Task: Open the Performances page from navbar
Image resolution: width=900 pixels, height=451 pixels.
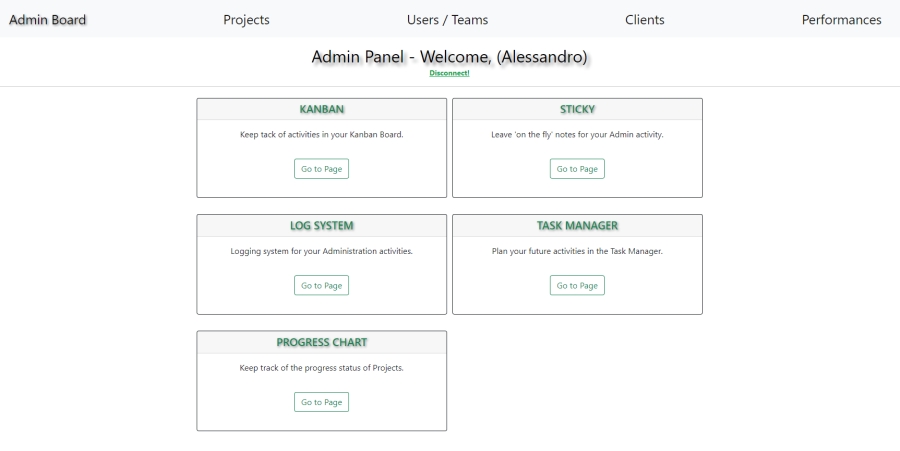Action: [x=841, y=20]
